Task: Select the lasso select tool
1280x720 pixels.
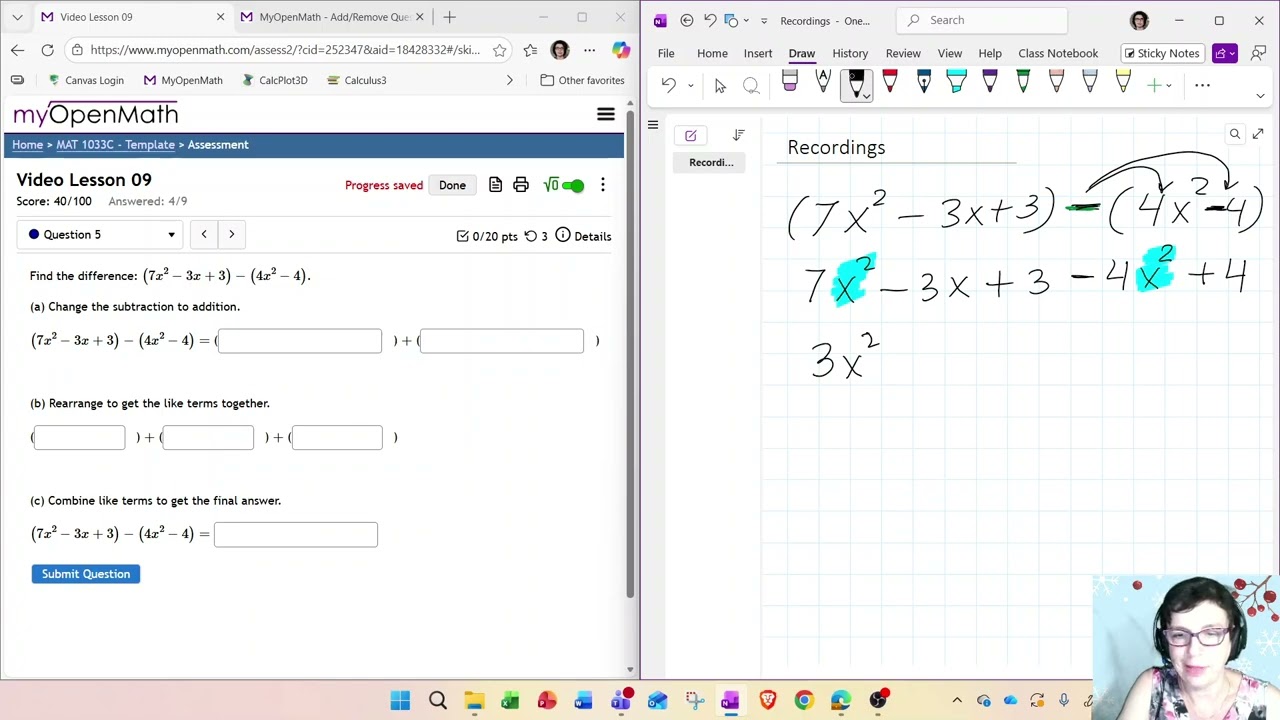Action: 751,86
